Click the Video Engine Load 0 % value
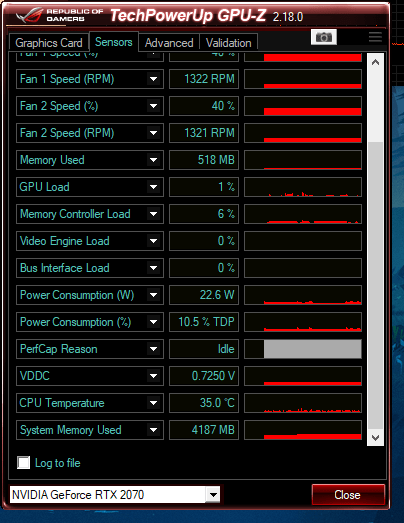The height and width of the screenshot is (523, 404). click(x=204, y=241)
